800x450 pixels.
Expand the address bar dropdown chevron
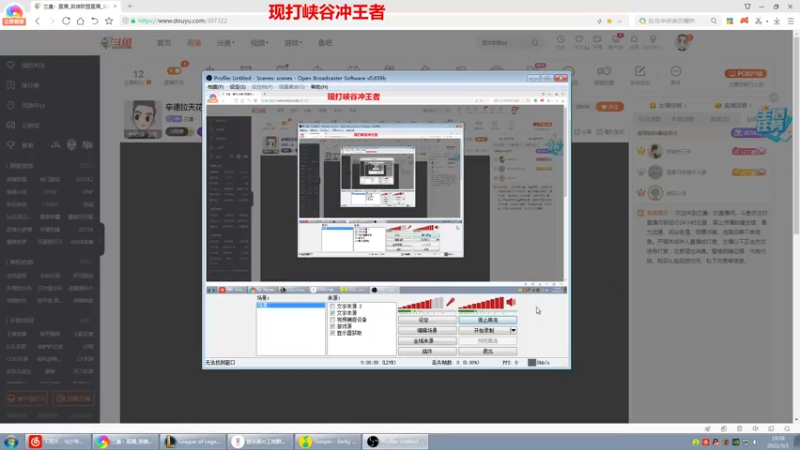click(x=619, y=21)
